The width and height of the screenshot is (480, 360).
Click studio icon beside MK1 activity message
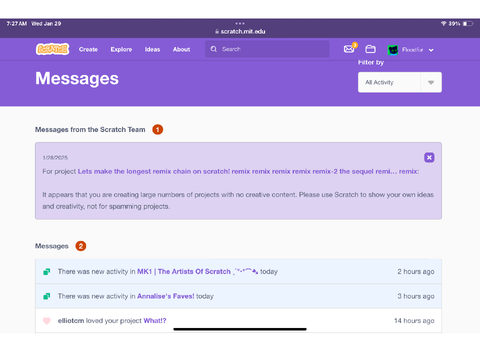tap(47, 272)
